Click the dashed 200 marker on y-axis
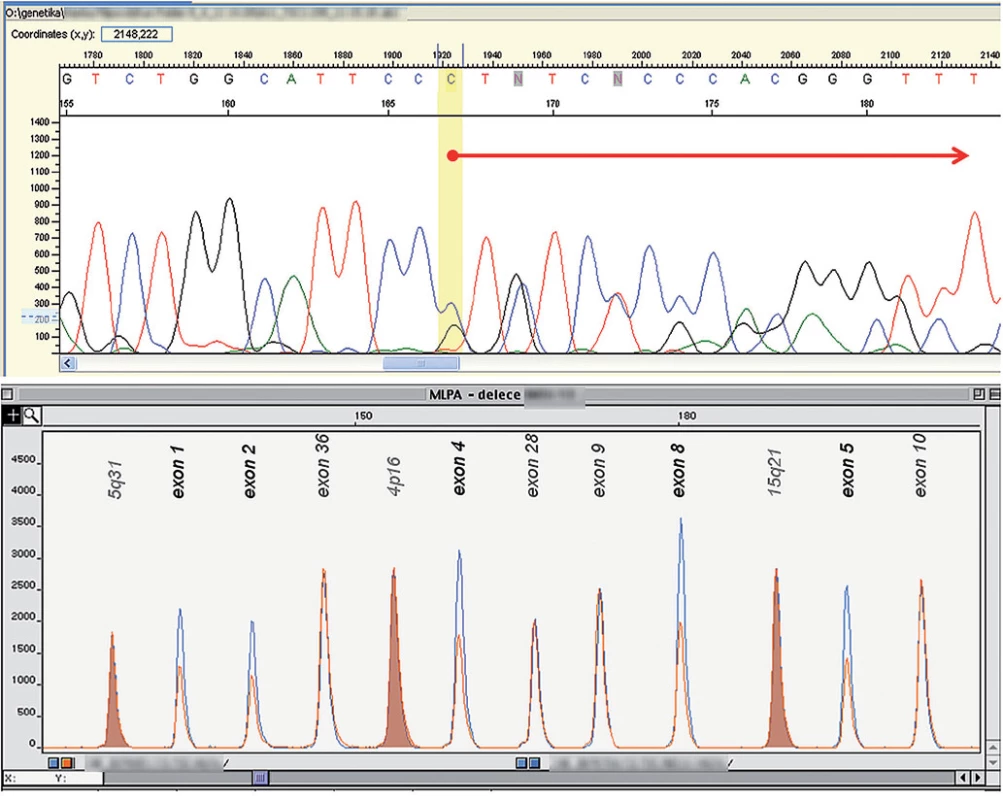This screenshot has width=1003, height=800. [x=40, y=318]
